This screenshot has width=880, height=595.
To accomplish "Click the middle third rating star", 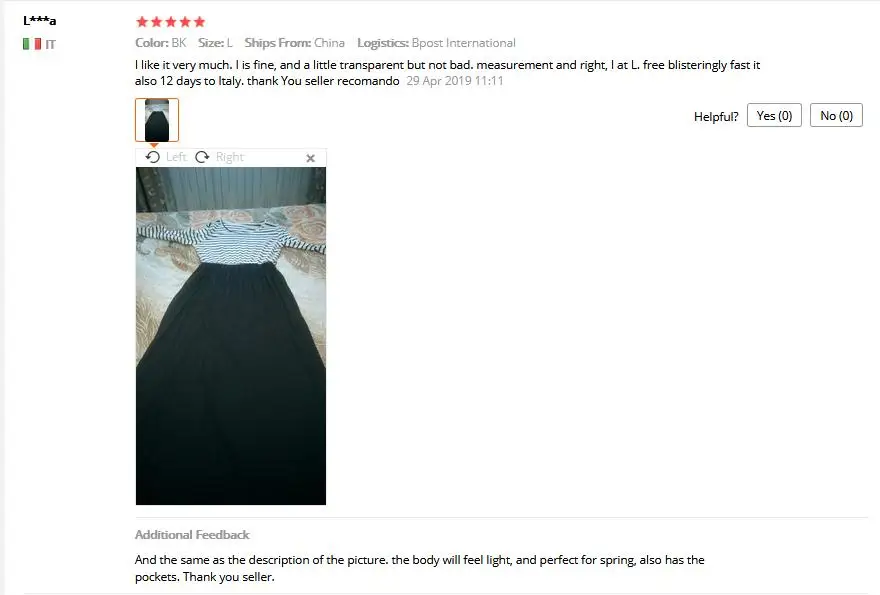I will (x=171, y=22).
